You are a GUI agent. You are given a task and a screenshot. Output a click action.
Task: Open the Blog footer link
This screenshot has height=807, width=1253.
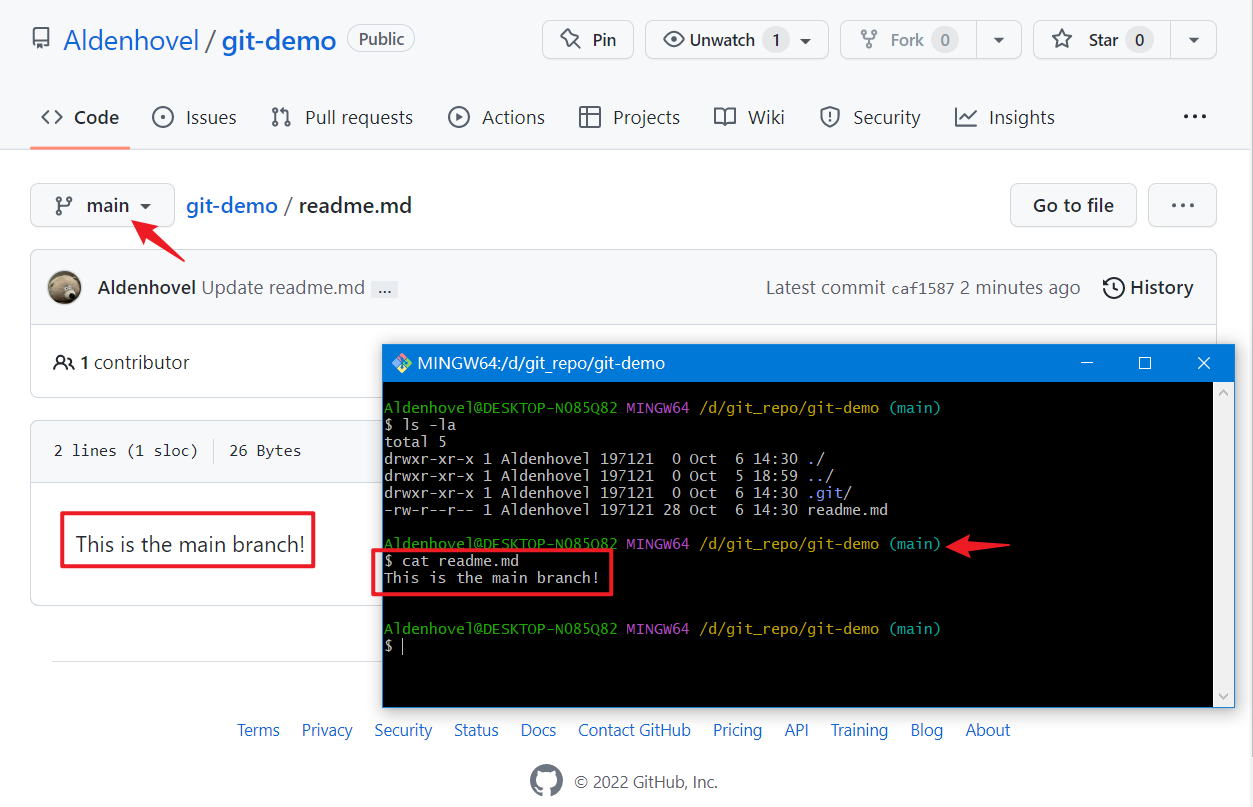click(x=926, y=730)
